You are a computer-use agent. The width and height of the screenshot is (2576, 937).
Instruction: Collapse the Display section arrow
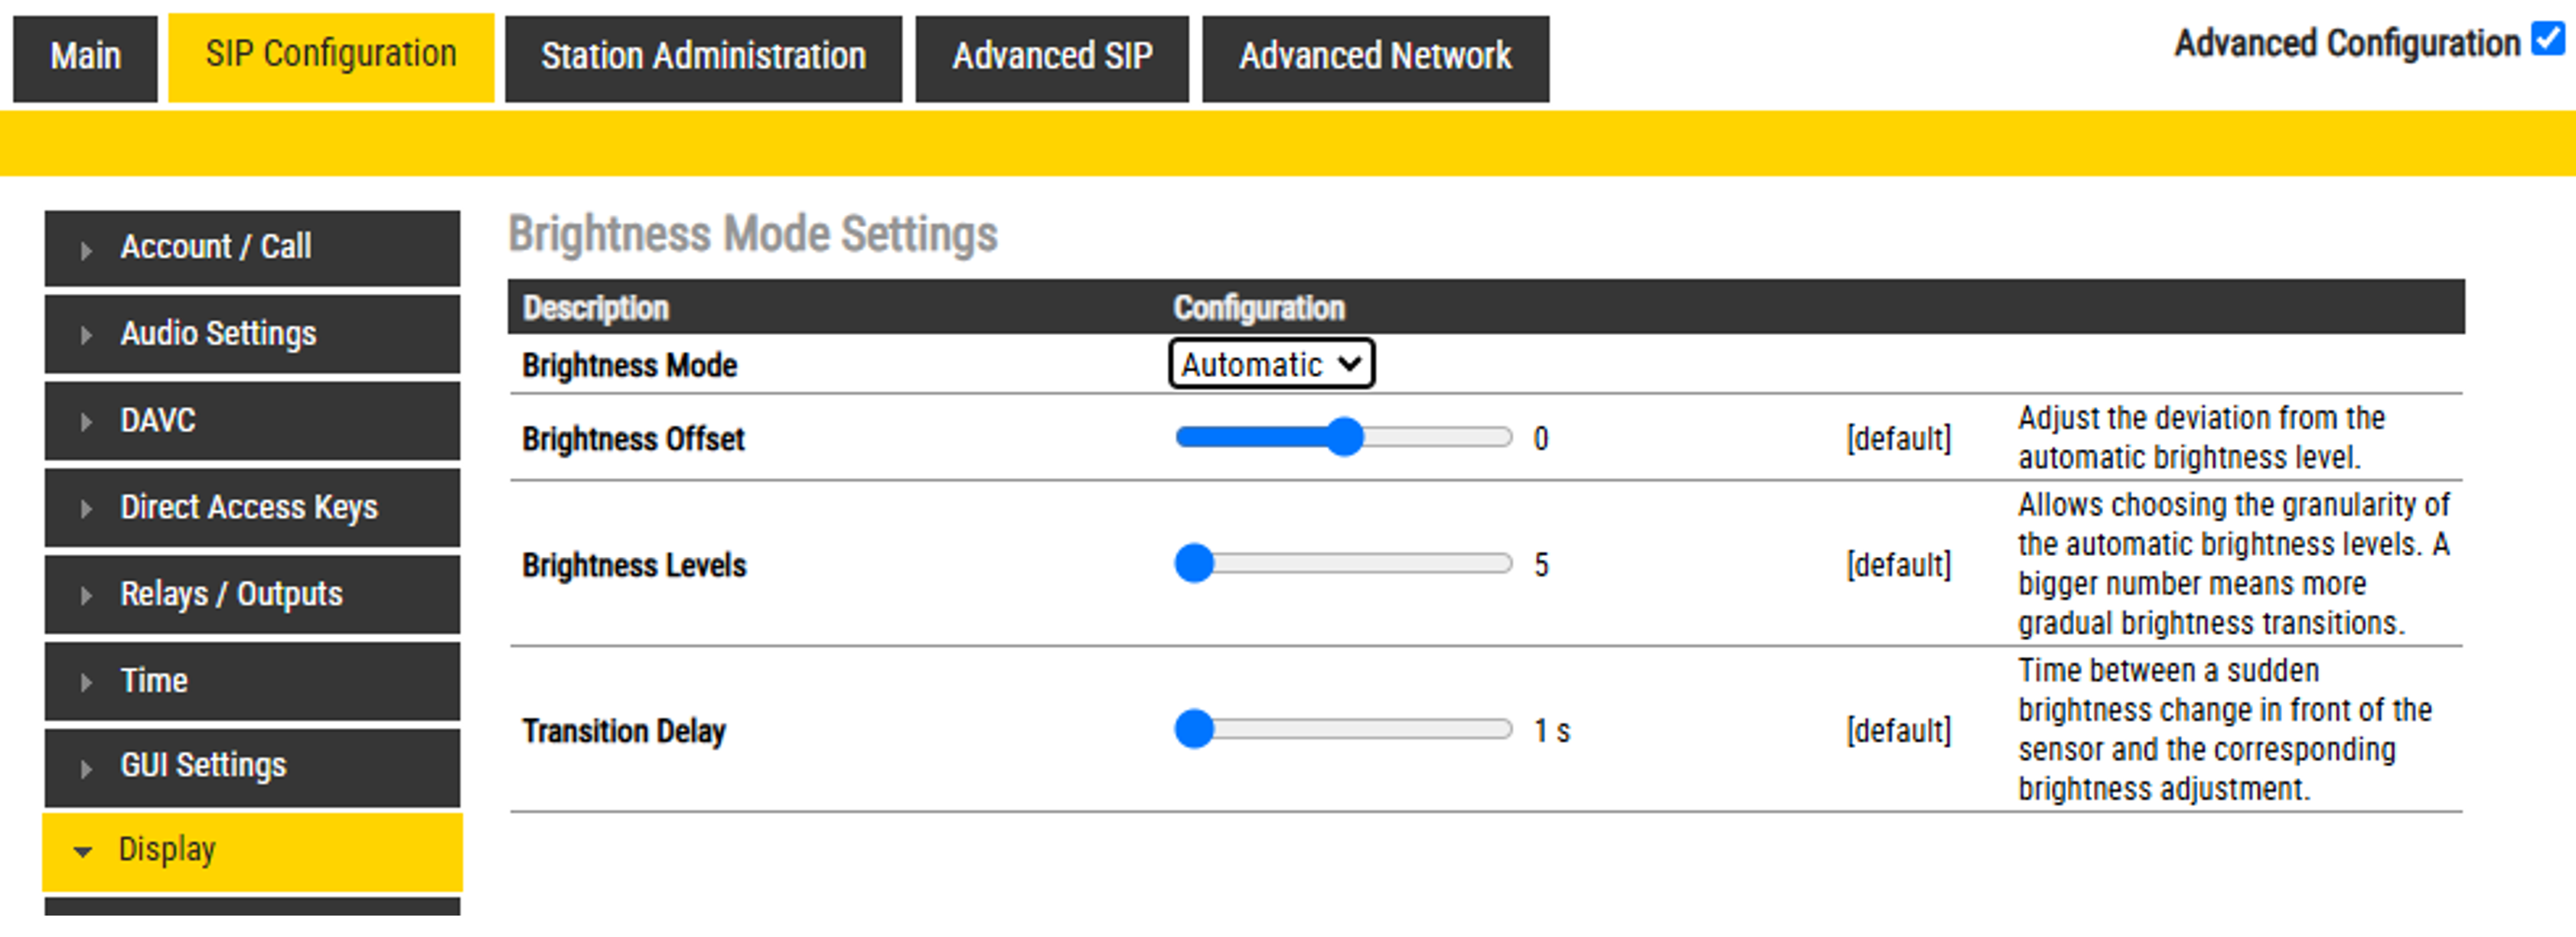pyautogui.click(x=83, y=851)
